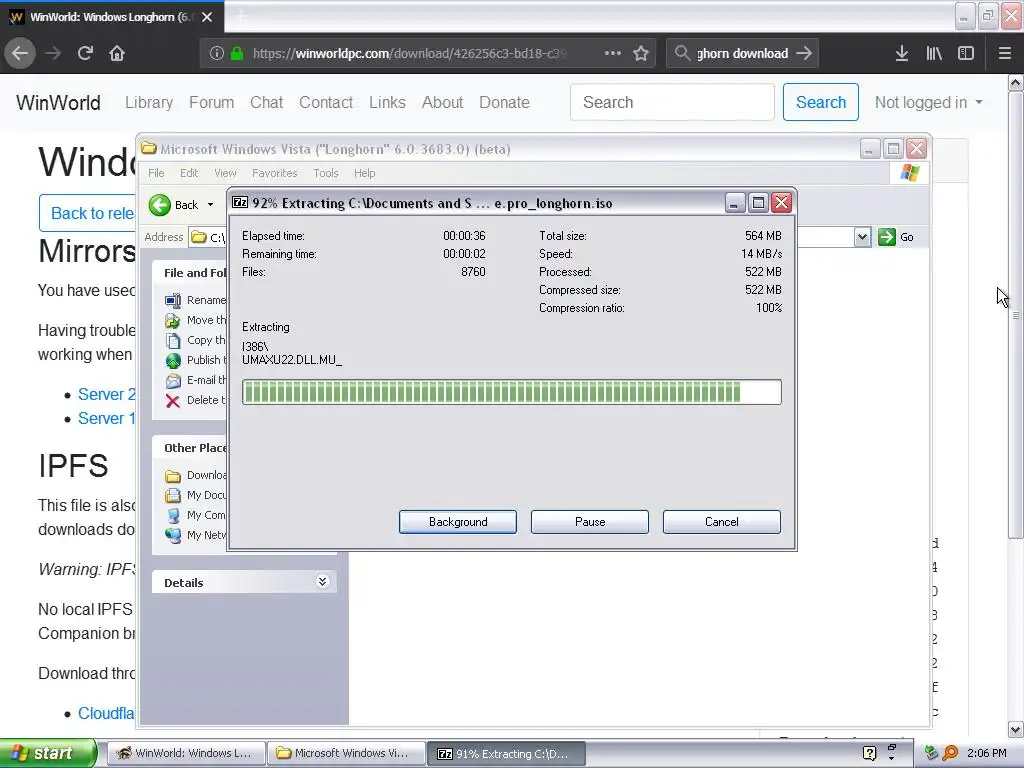Click WinWorld site search field
This screenshot has height=768, width=1024.
click(672, 102)
